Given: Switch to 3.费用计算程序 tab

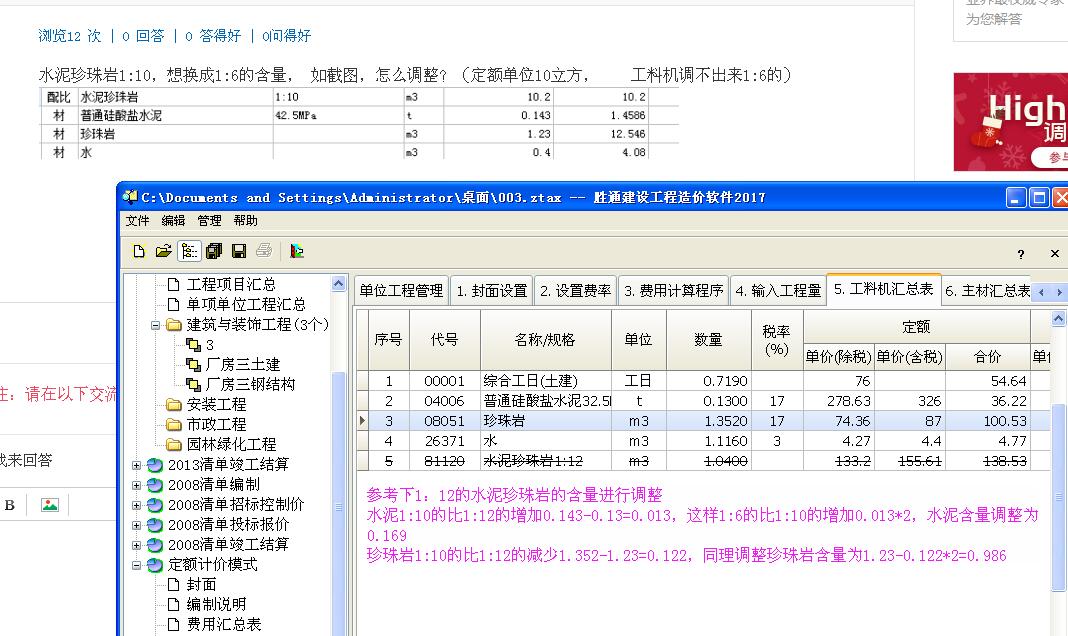Looking at the screenshot, I should click(x=673, y=291).
